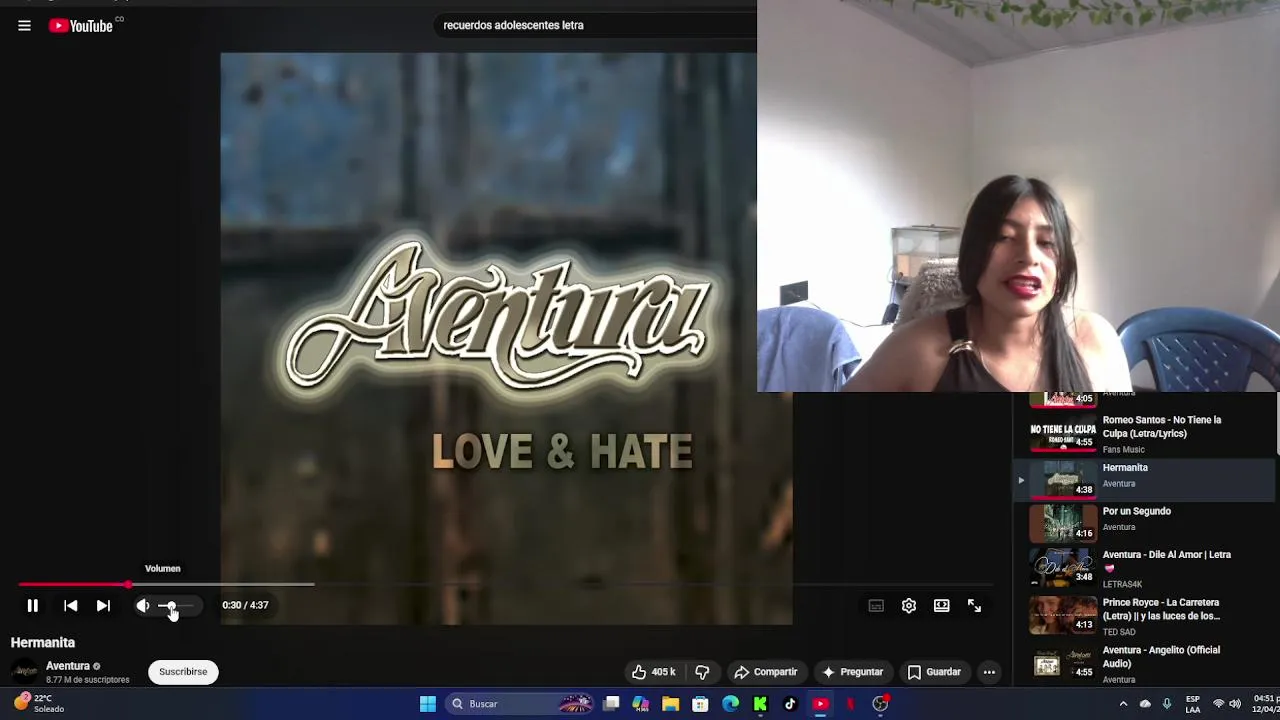The image size is (1280, 720).
Task: Open the Aventura channel name link
Action: (x=68, y=666)
